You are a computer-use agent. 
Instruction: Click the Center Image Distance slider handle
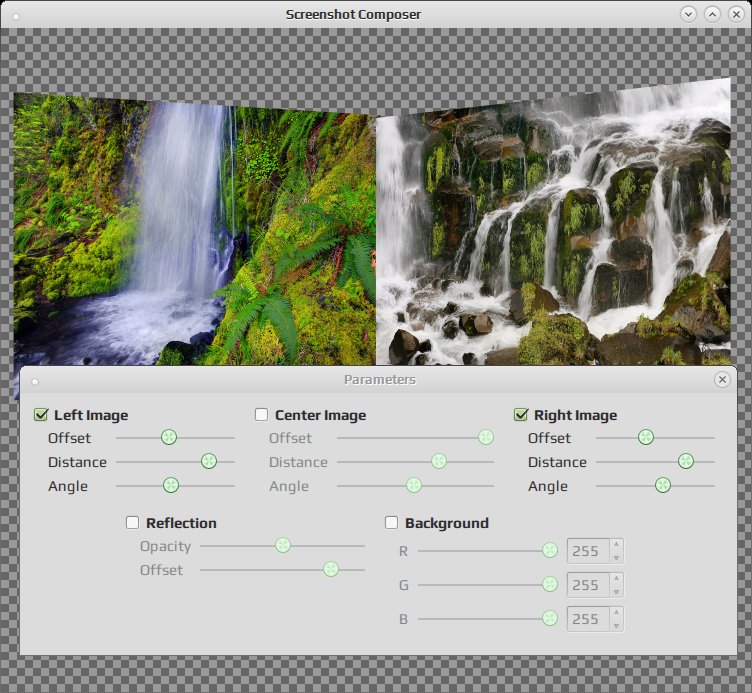click(x=439, y=461)
